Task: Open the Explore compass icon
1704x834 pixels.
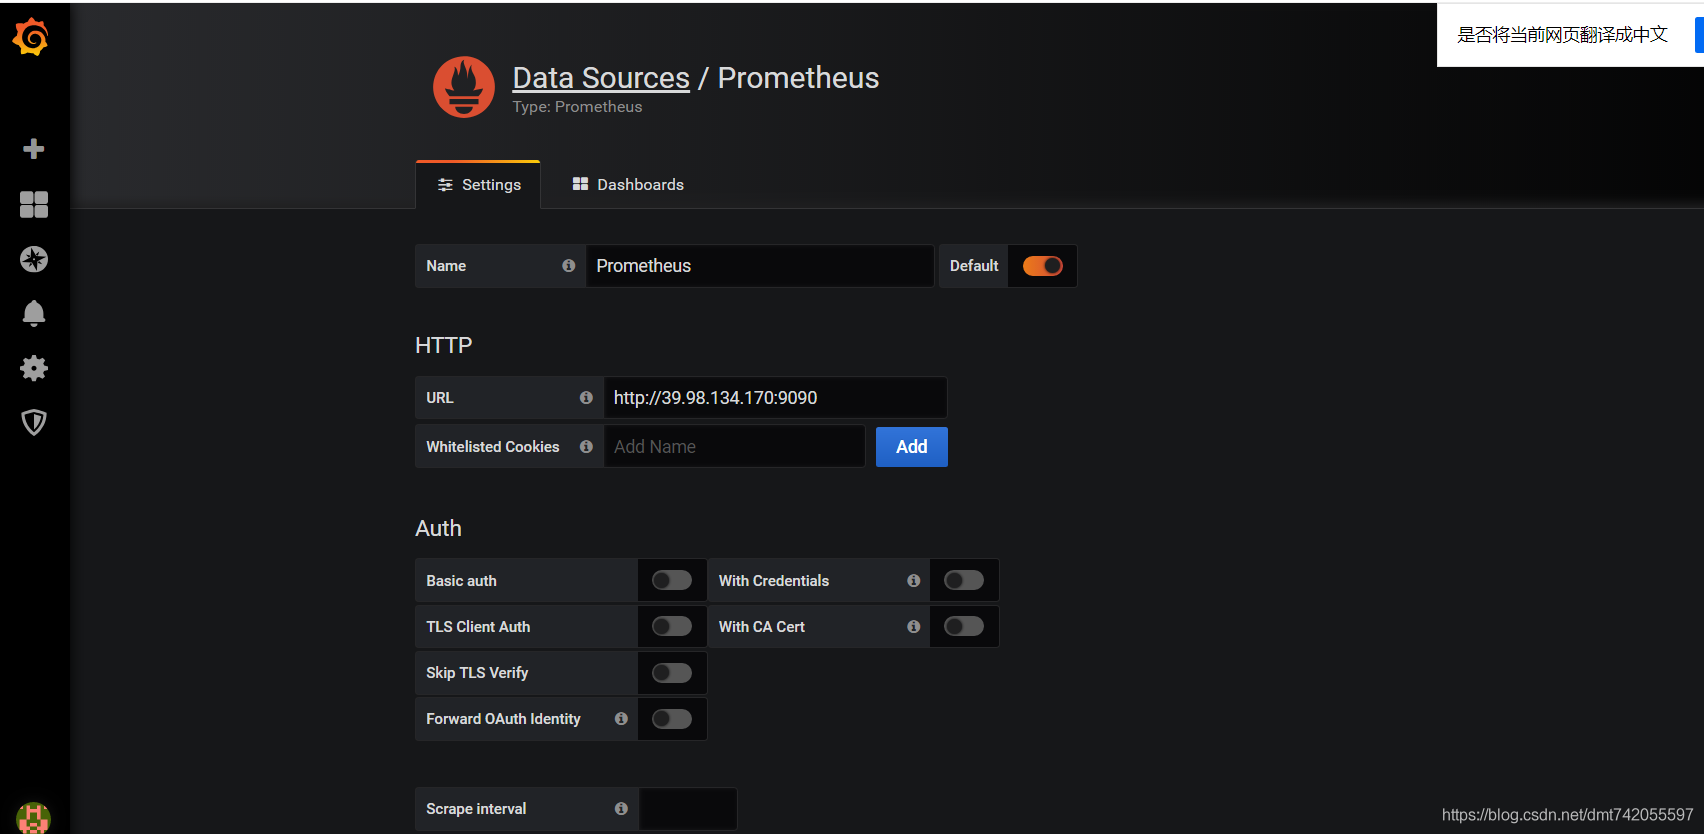Action: click(x=34, y=259)
